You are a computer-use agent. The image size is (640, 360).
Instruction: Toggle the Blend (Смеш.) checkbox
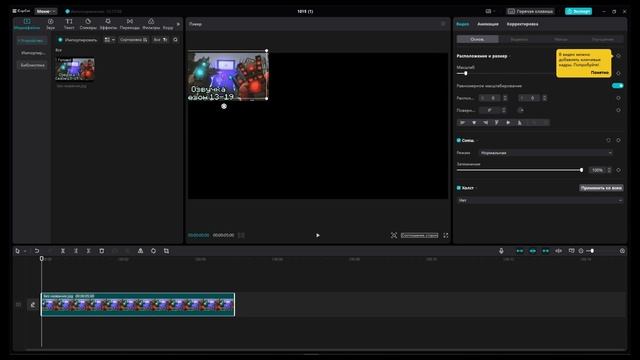459,140
